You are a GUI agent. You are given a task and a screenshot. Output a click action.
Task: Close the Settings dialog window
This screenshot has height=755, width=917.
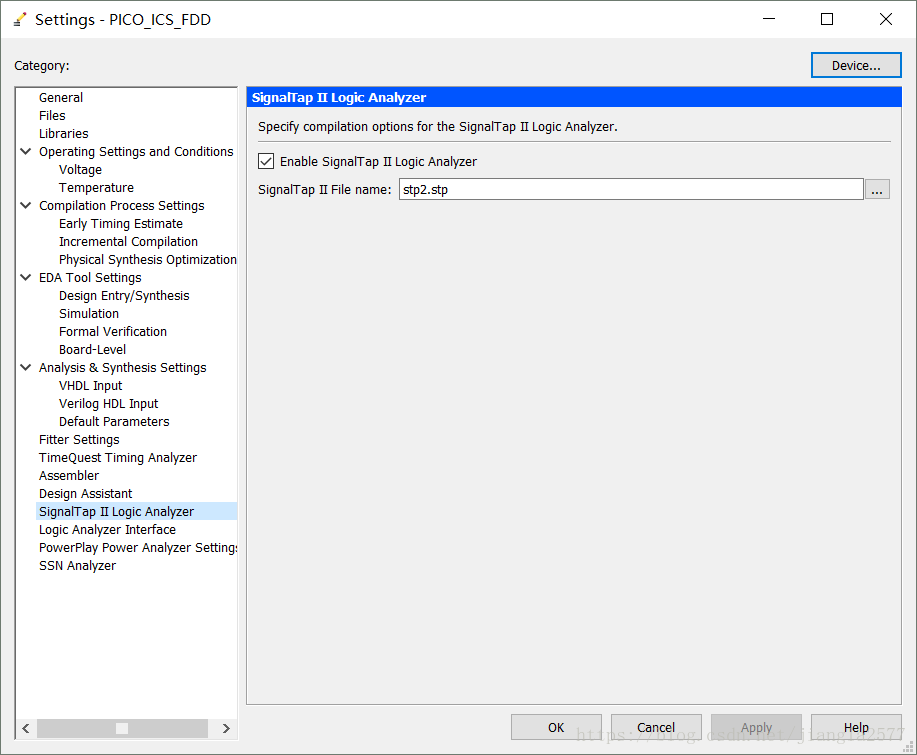(885, 19)
